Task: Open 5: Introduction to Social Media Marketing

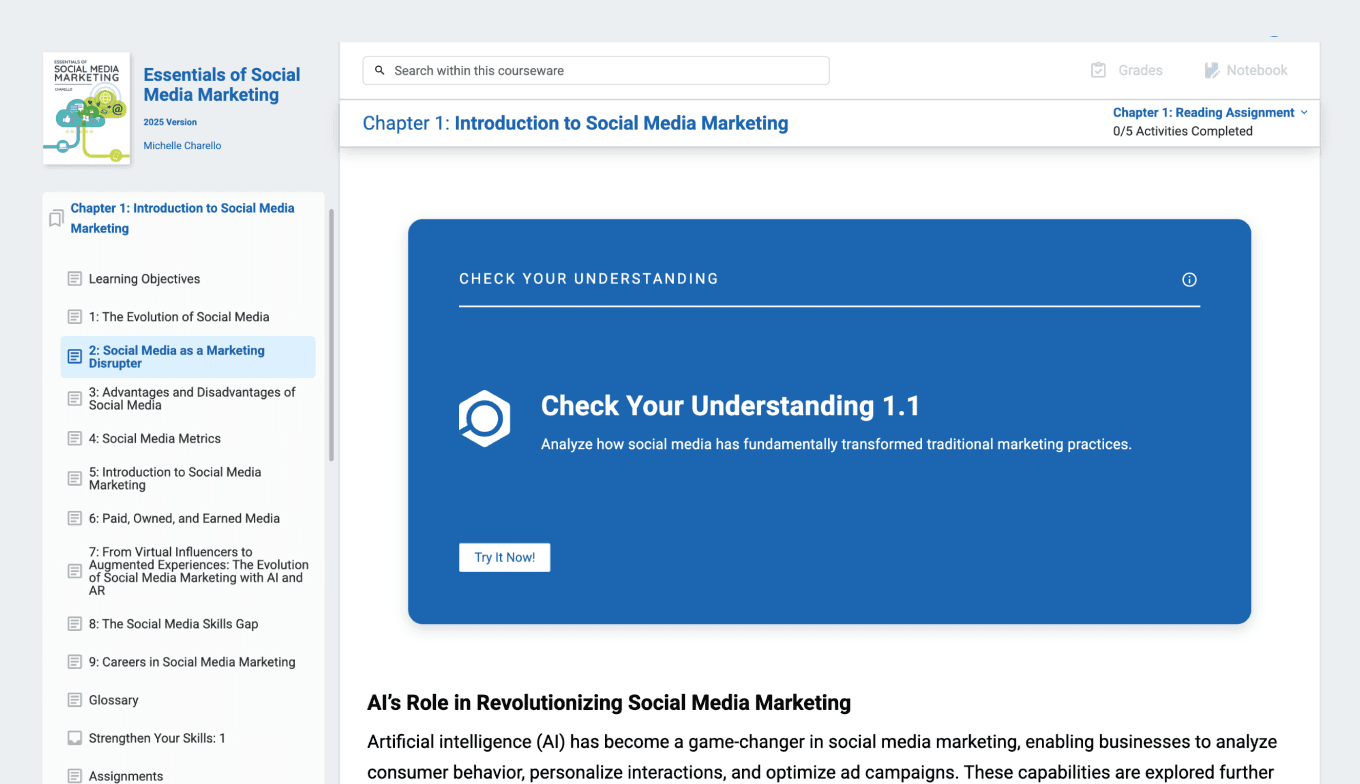Action: (x=175, y=479)
